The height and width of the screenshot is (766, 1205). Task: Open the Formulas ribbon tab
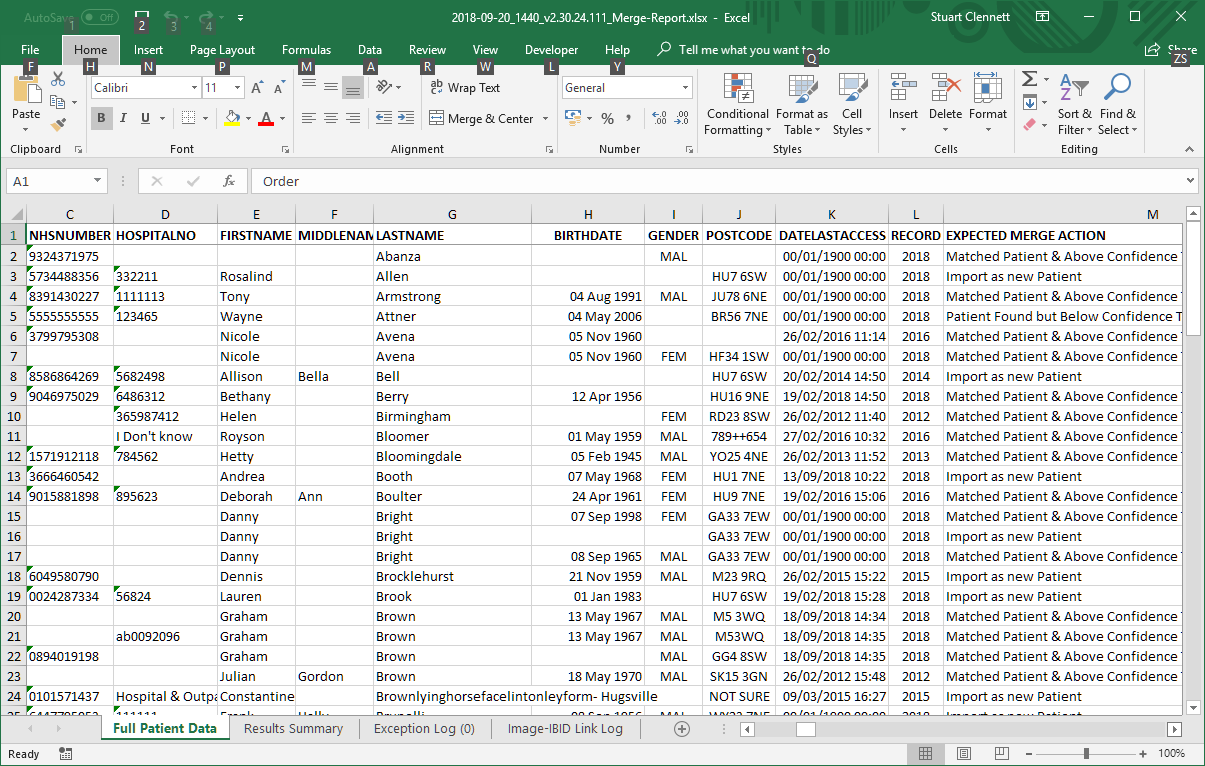pos(306,50)
